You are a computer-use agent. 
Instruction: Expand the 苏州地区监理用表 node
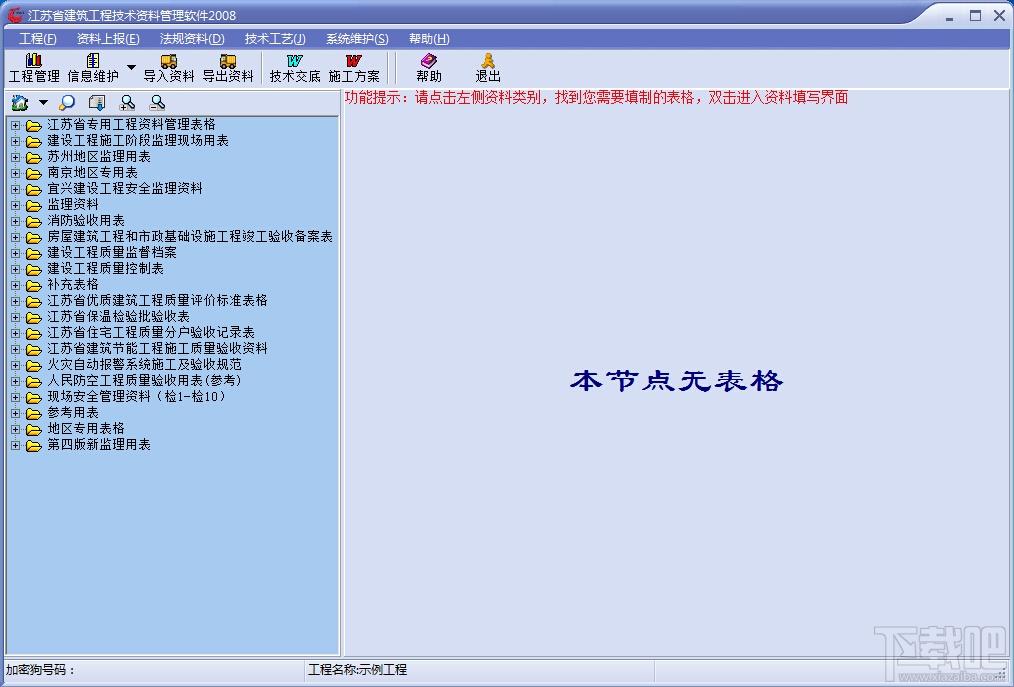click(16, 157)
